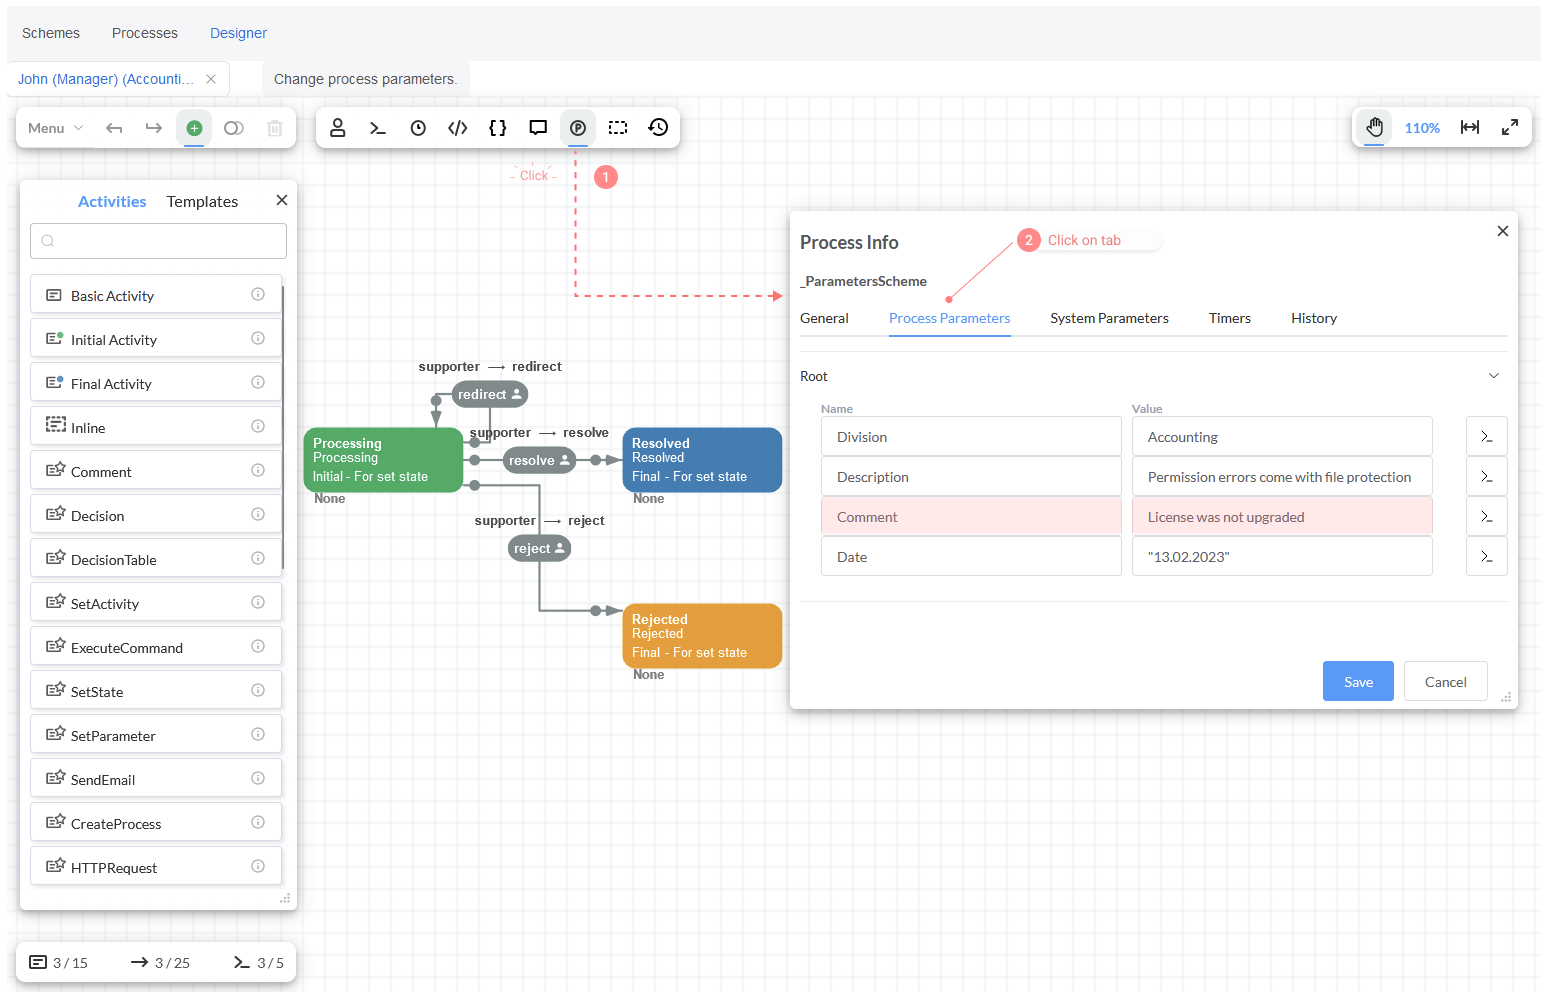
Task: Show info for SendEmail activity
Action: pyautogui.click(x=258, y=778)
